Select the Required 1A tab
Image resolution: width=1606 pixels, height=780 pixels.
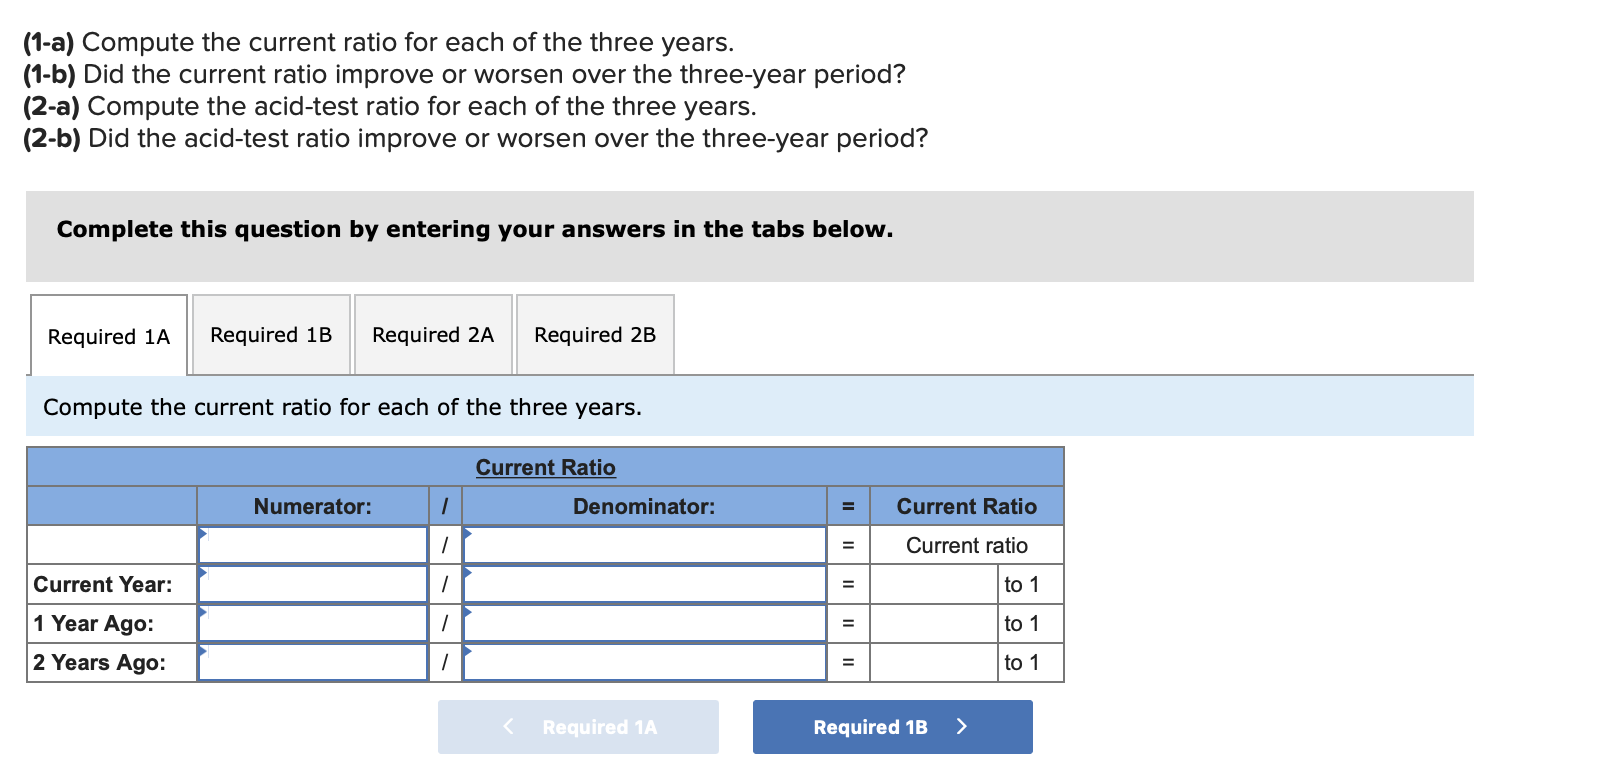[x=108, y=336]
